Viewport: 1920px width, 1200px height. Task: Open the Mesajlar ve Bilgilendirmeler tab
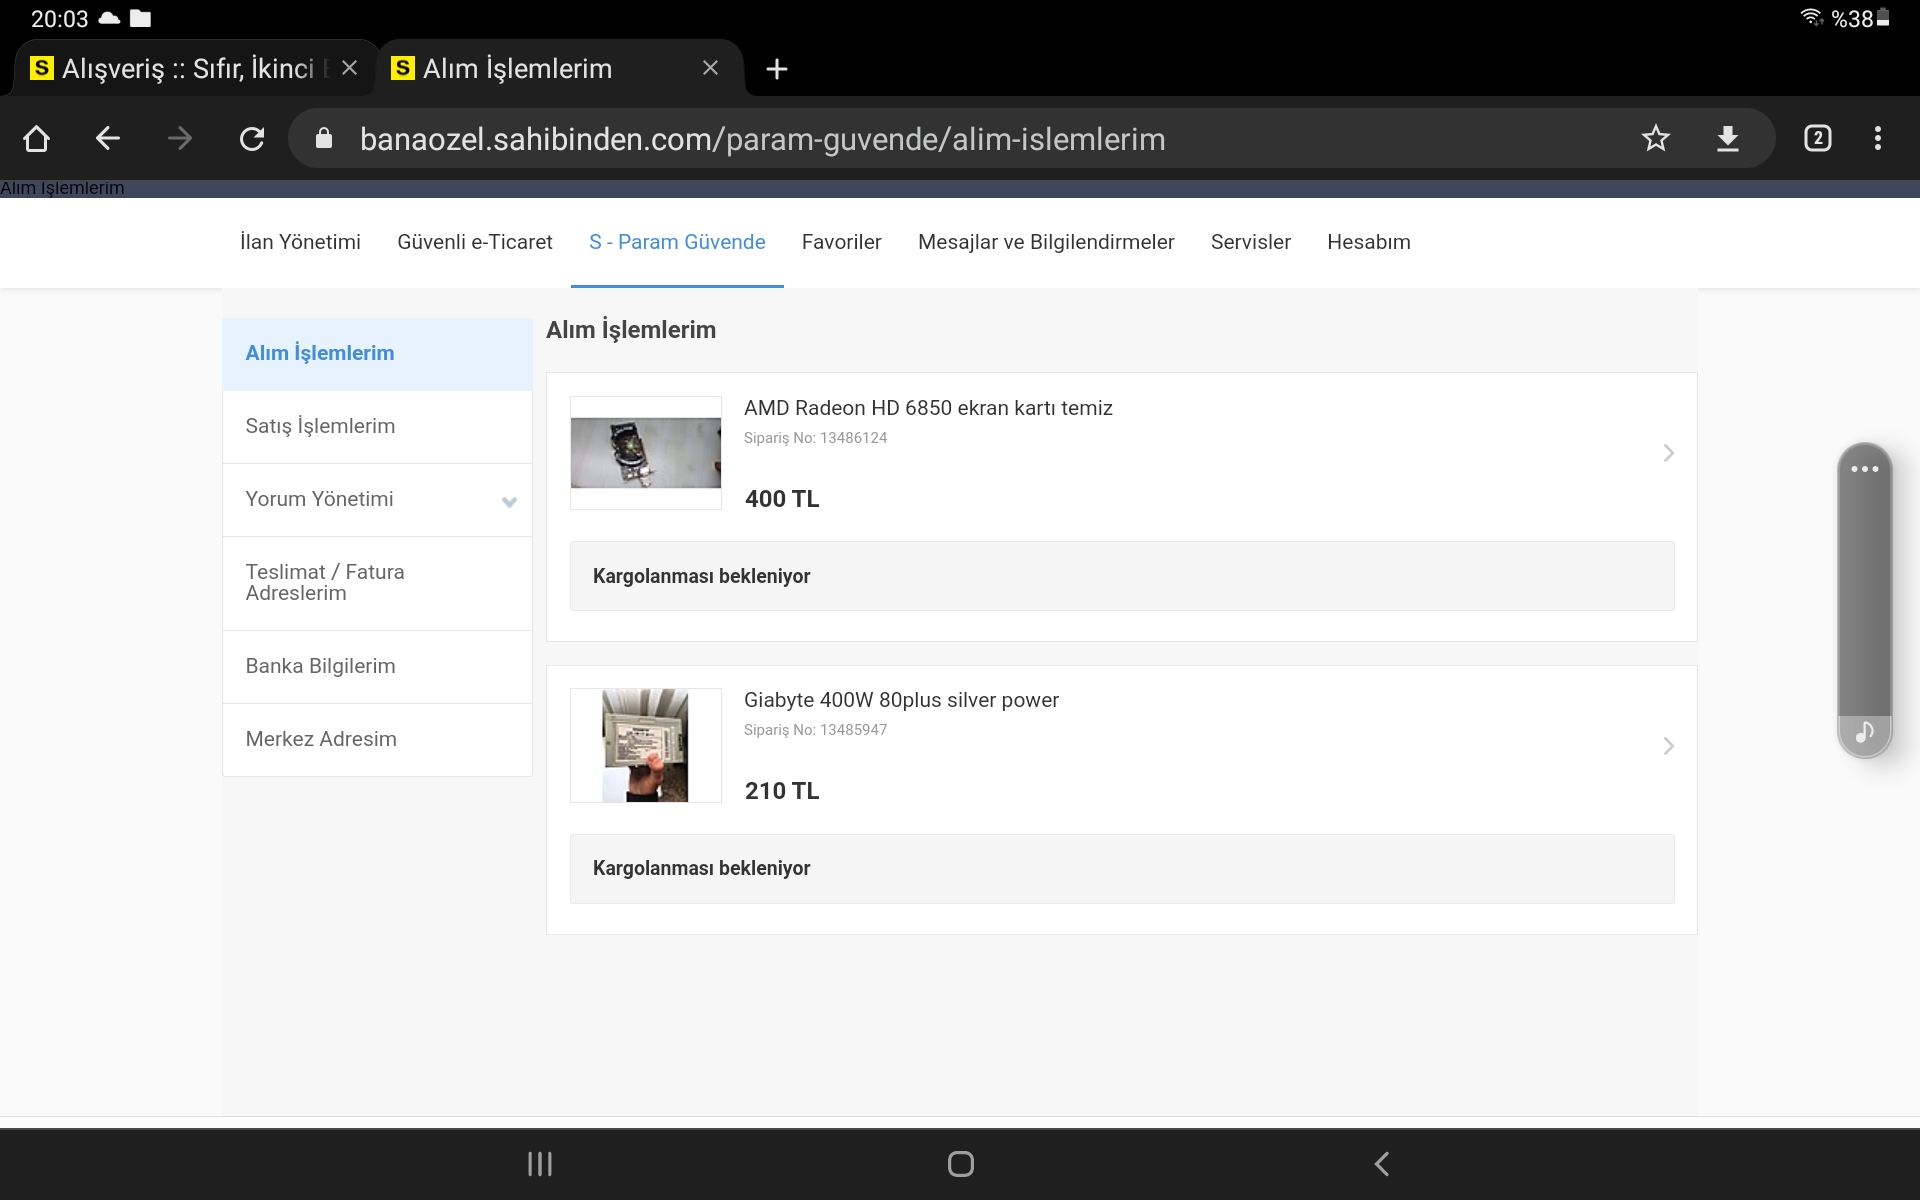1045,242
